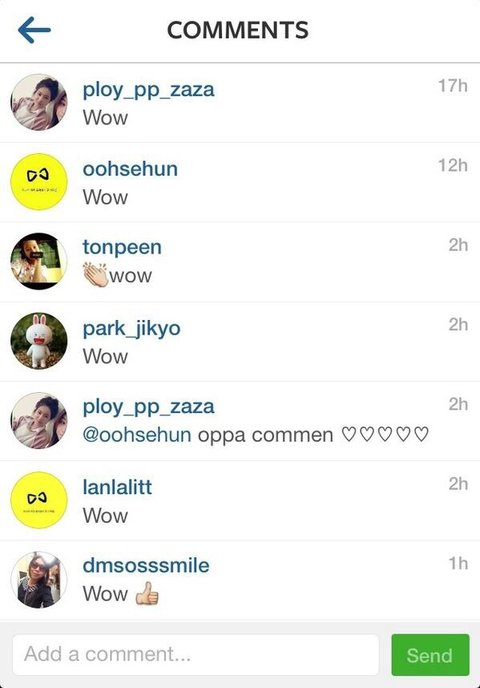This screenshot has width=480, height=688.
Task: Tap park_jikyo's bunny avatar
Action: pos(39,341)
